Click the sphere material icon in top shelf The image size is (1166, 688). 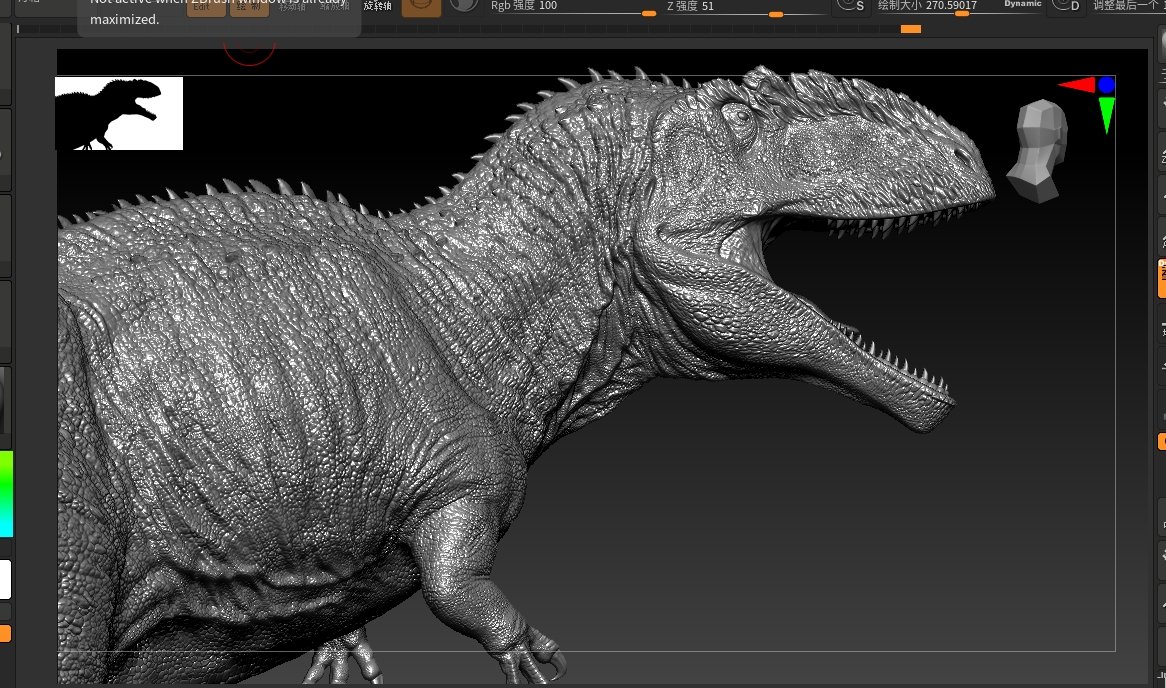(x=464, y=6)
